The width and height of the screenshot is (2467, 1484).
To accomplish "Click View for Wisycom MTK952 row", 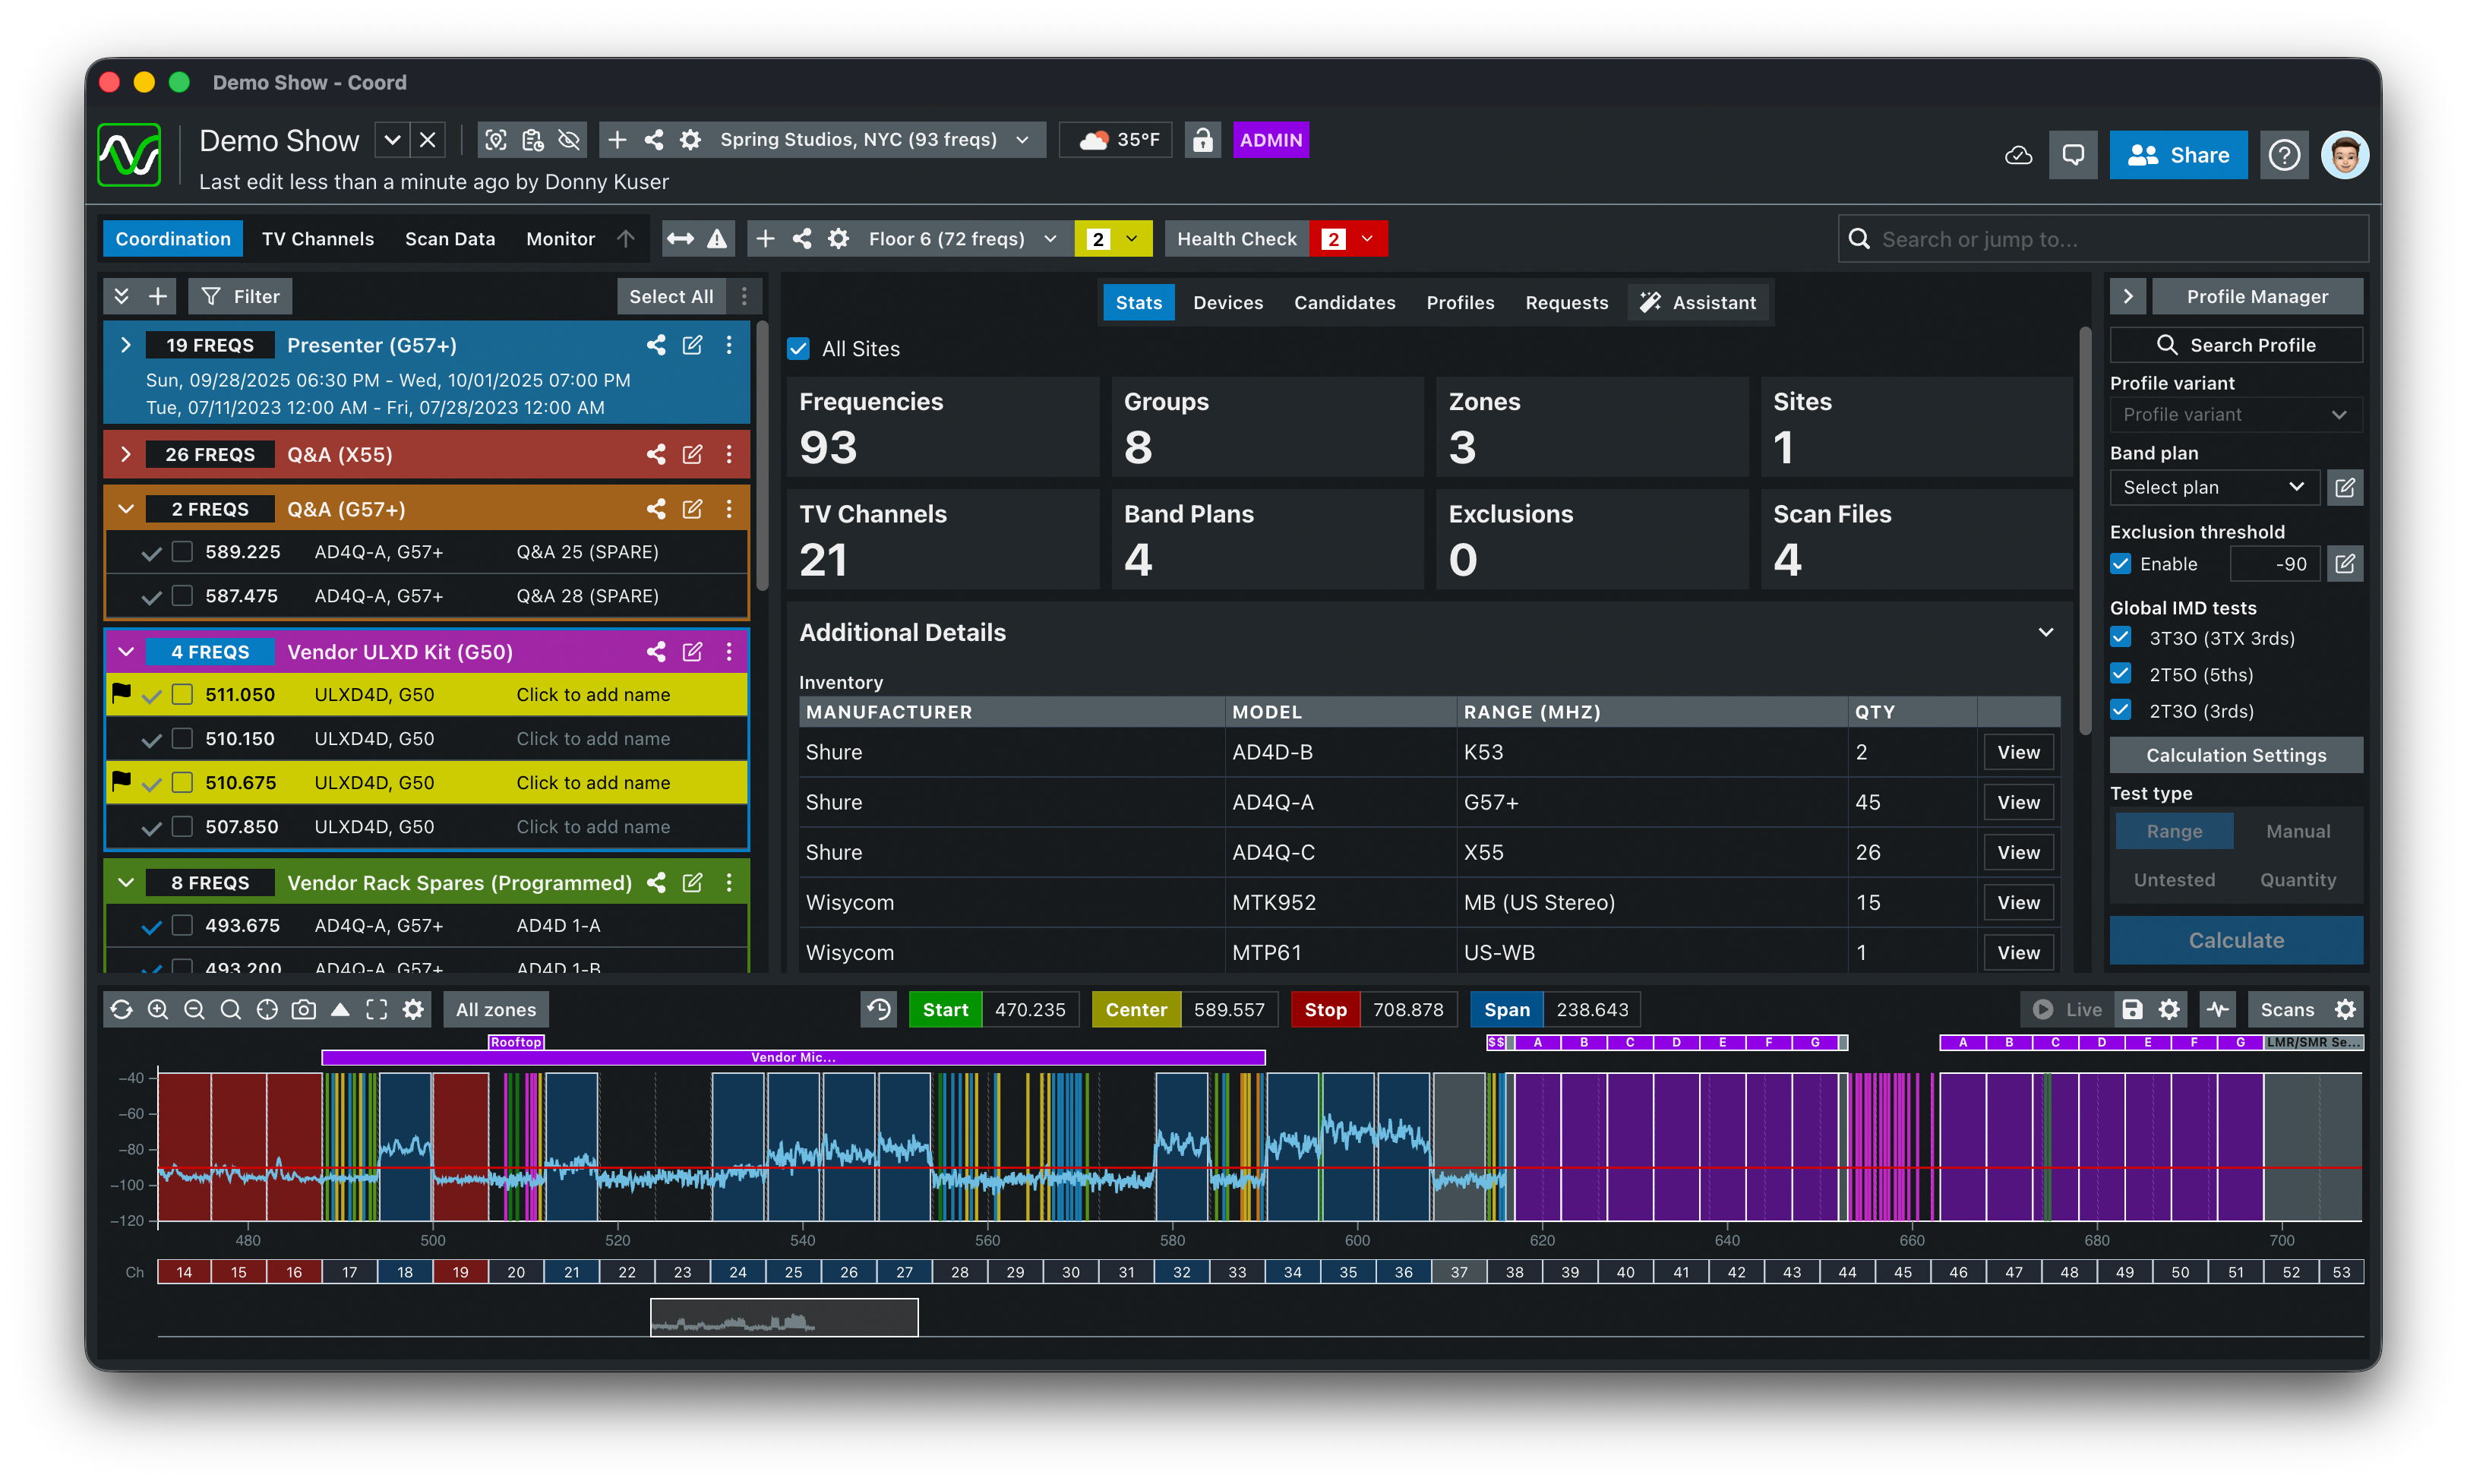I will 2017,902.
